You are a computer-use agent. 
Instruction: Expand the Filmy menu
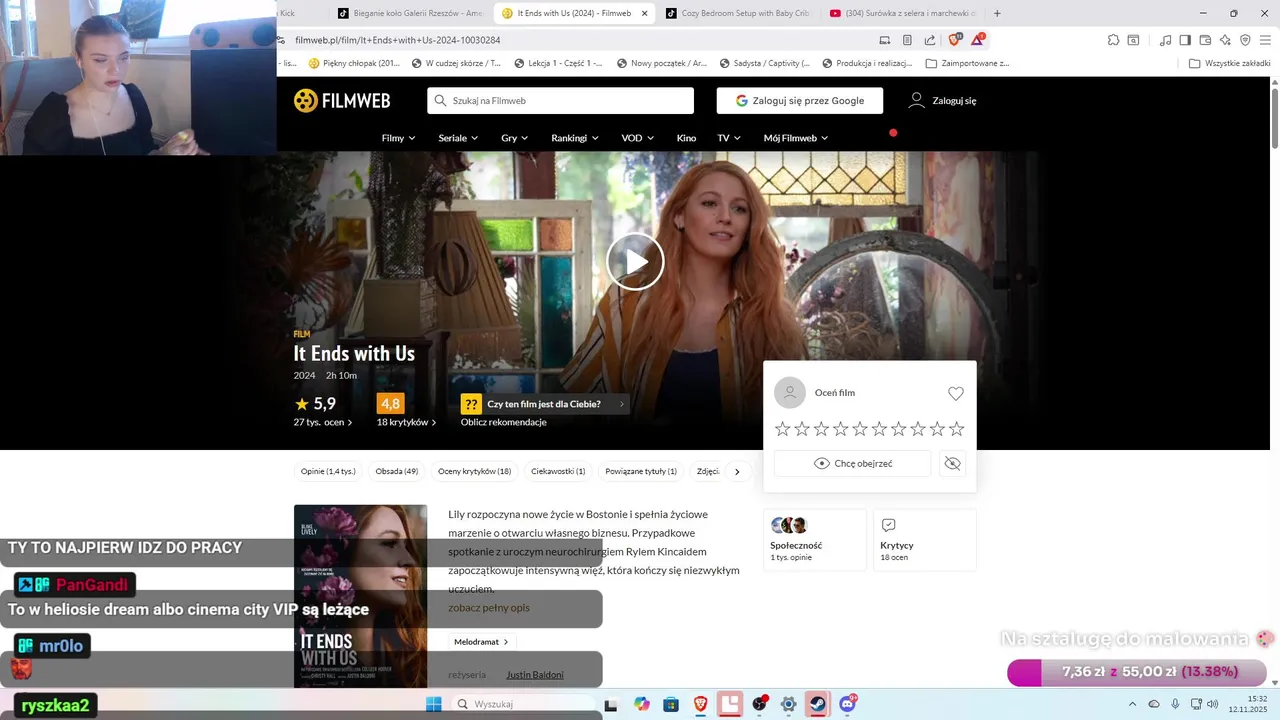tap(398, 138)
